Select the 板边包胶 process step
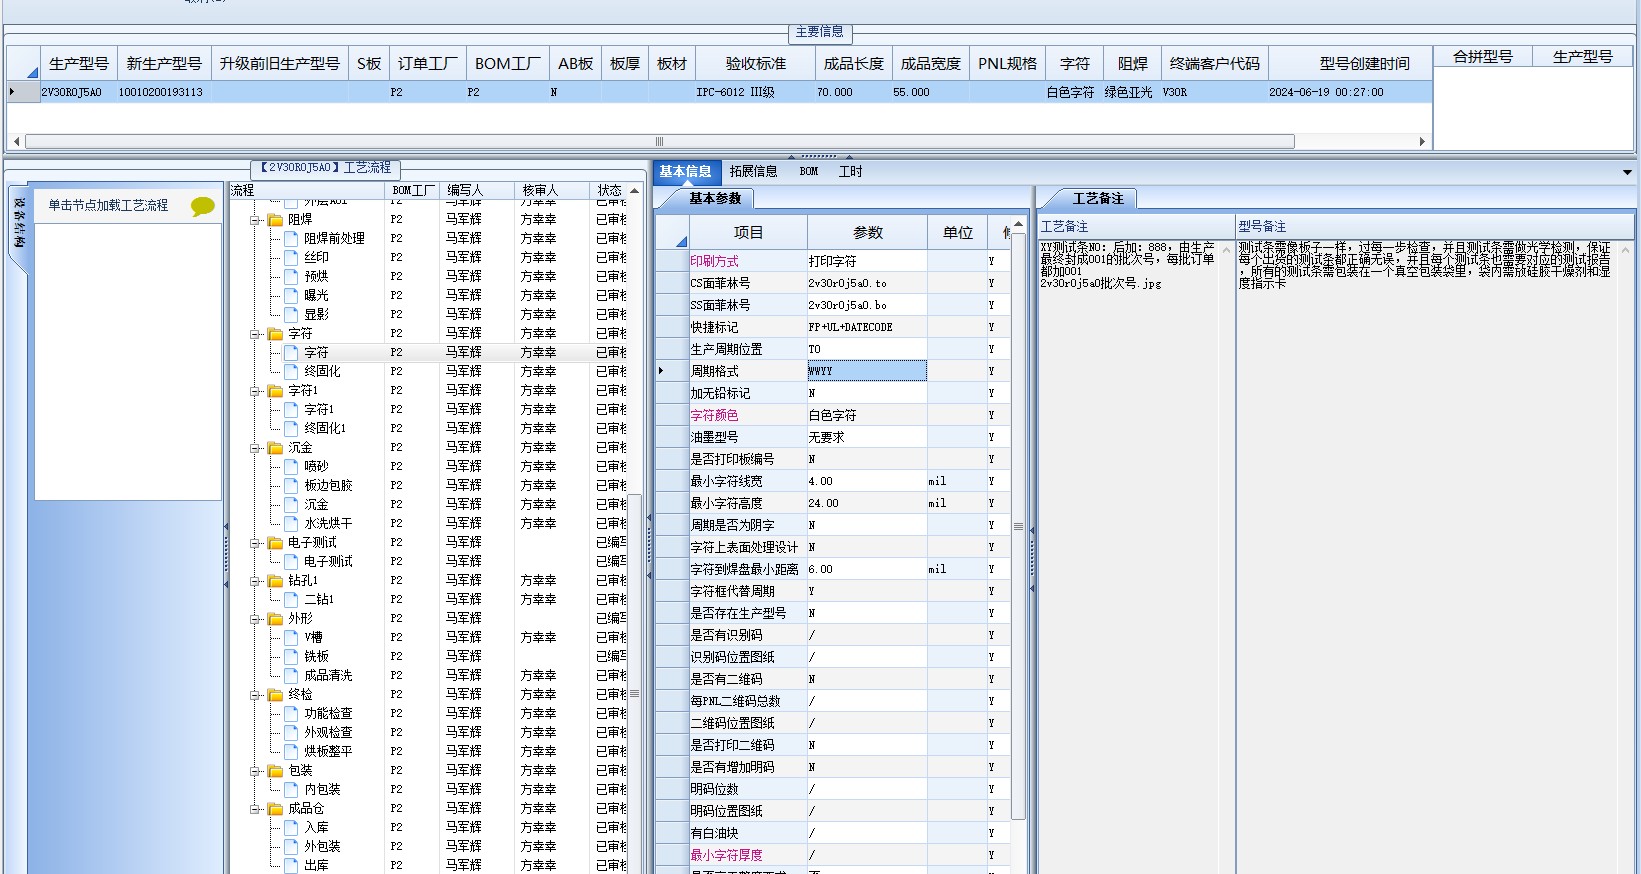 tap(328, 485)
